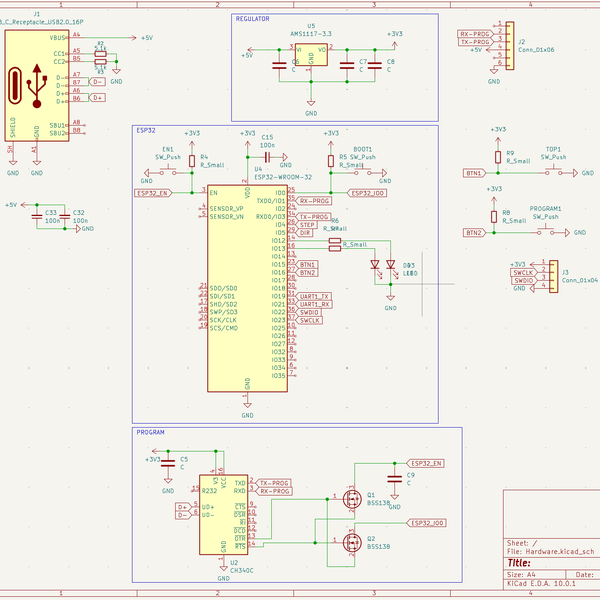
Task: Select the EN1 SW_Push switch symbol
Action: click(x=168, y=172)
